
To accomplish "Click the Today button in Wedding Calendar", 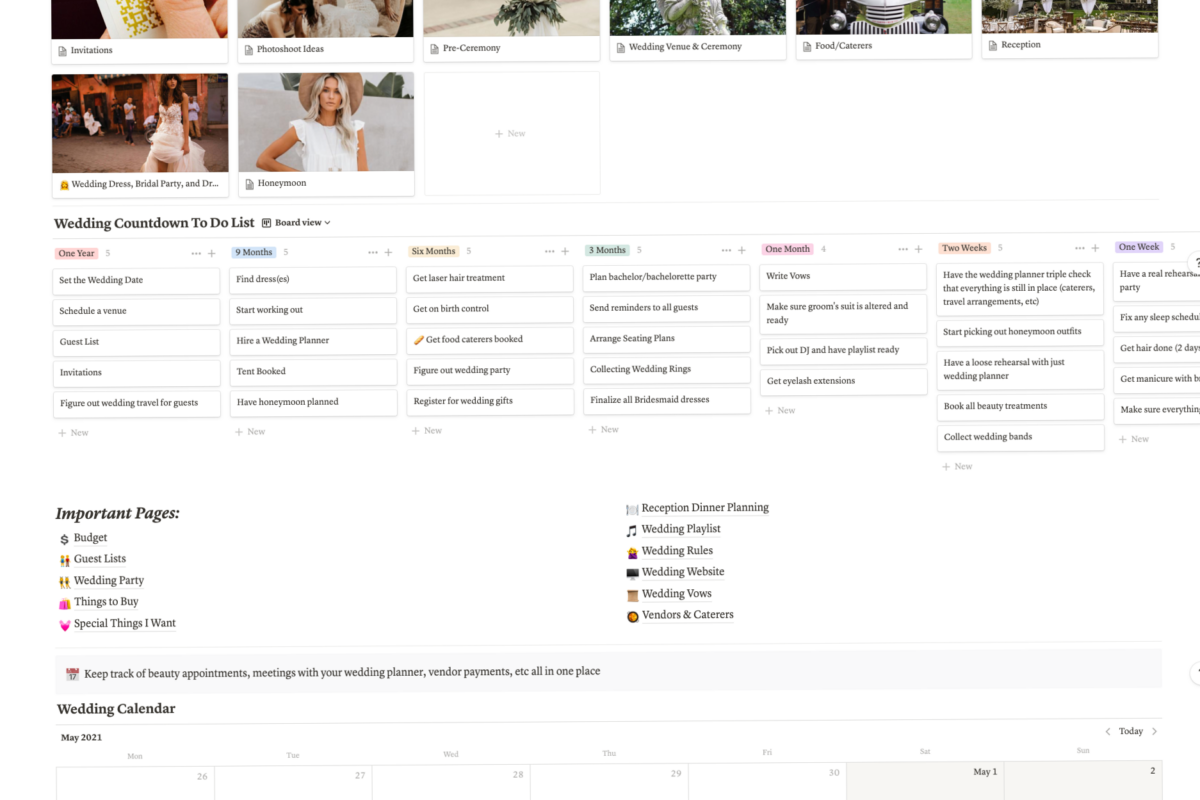I will (1130, 731).
